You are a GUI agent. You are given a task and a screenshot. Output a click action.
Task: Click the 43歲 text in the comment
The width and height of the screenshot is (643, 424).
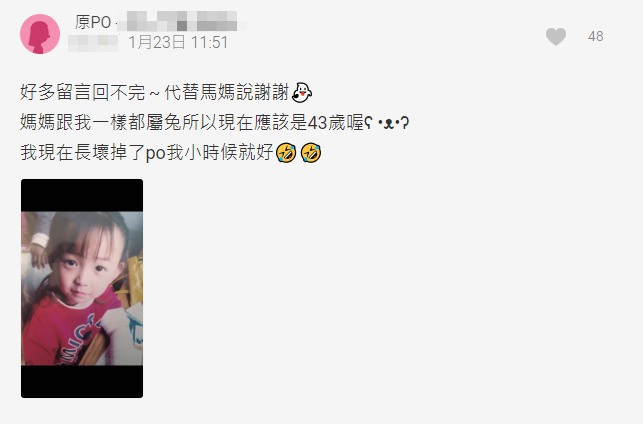(326, 123)
